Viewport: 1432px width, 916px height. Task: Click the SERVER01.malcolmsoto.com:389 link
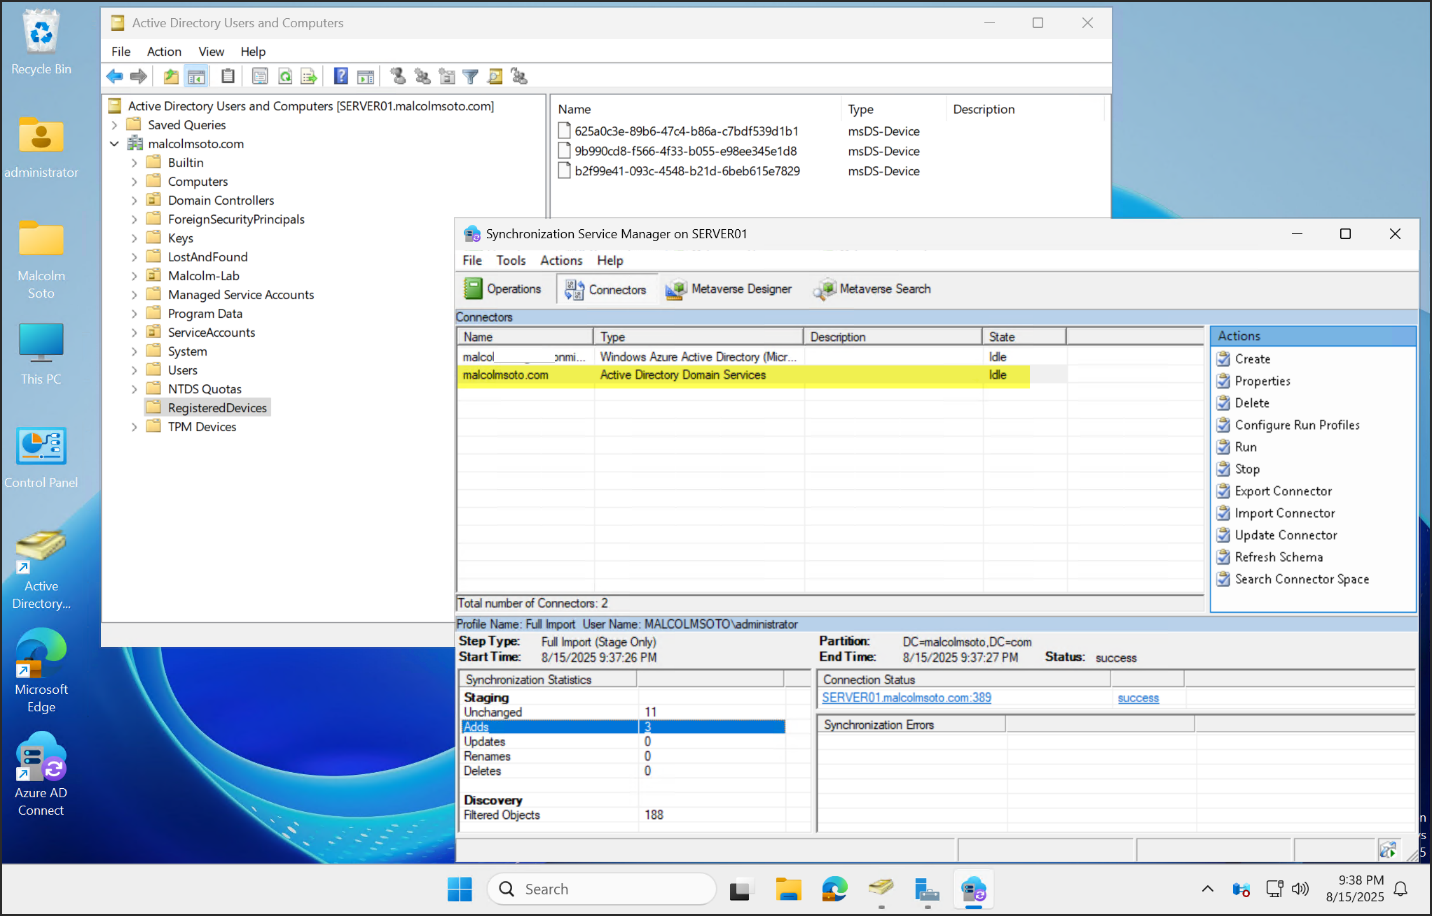point(906,698)
